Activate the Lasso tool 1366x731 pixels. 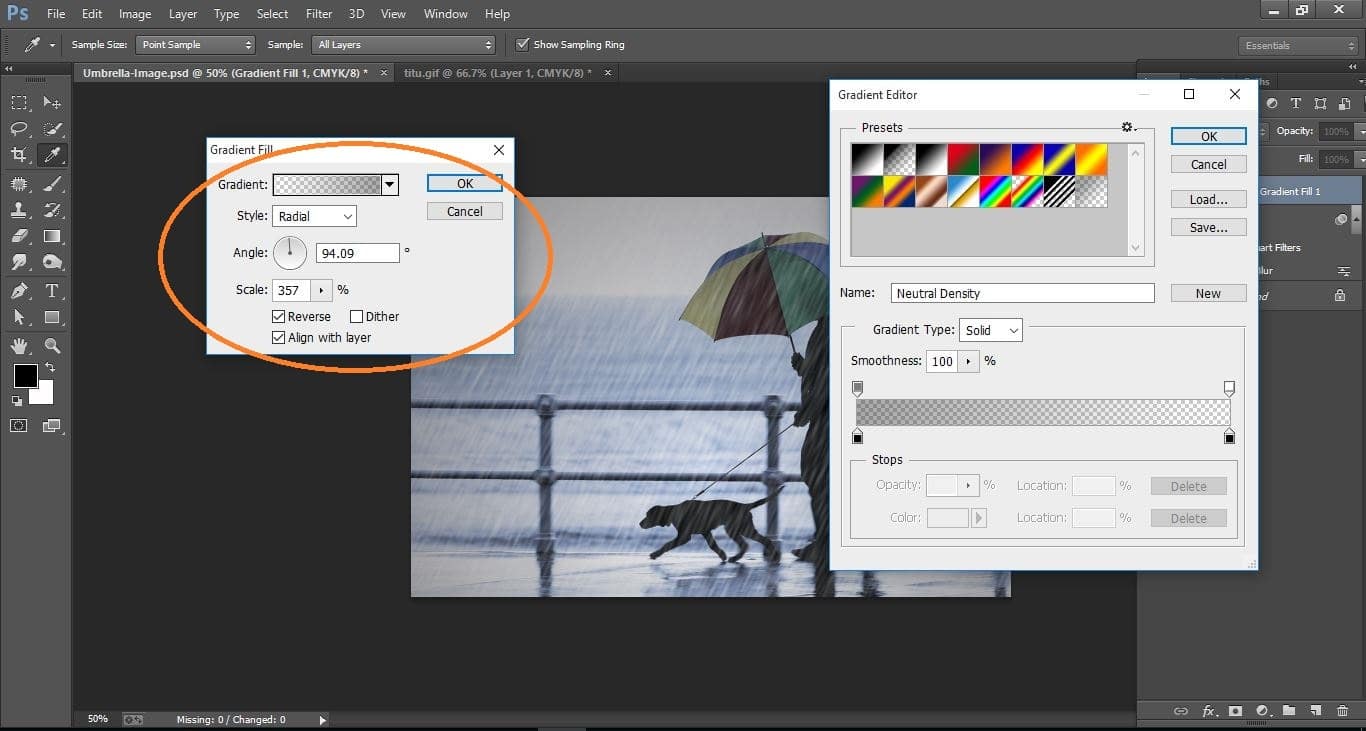[x=18, y=128]
